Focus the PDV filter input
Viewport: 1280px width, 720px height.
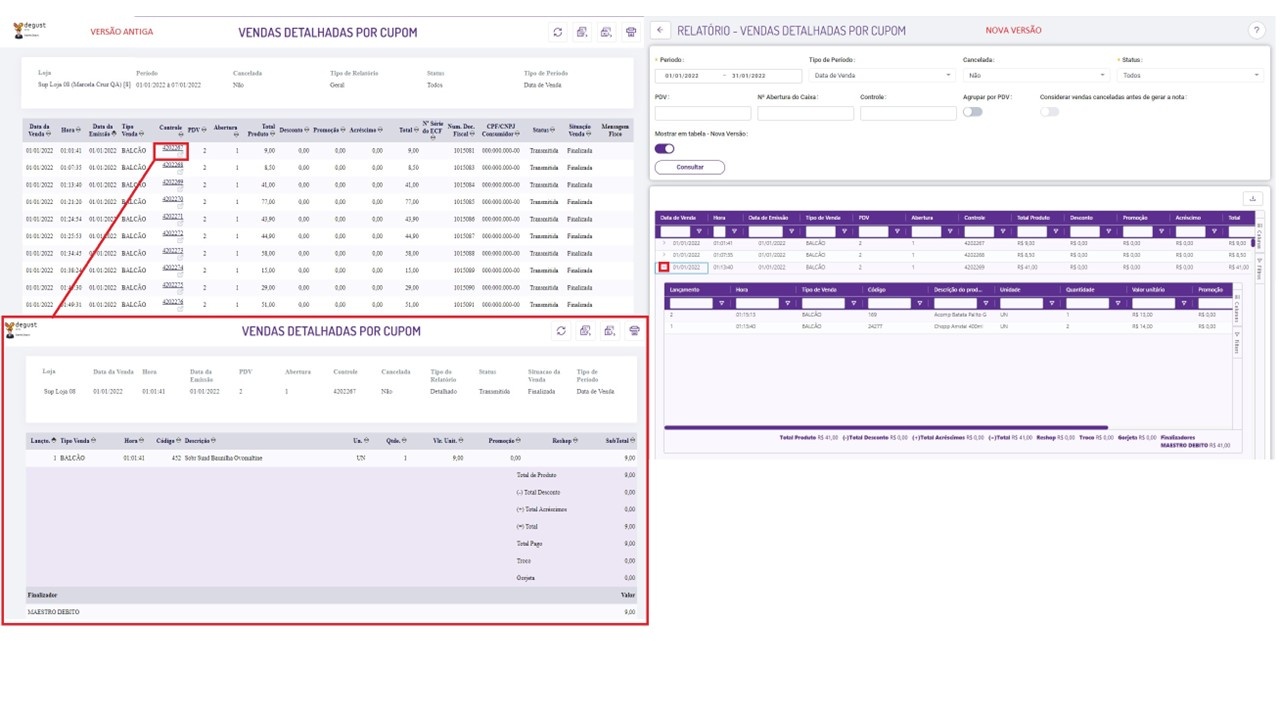(703, 113)
